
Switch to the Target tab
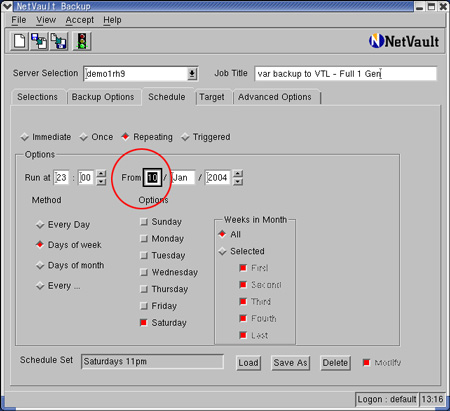pyautogui.click(x=212, y=97)
